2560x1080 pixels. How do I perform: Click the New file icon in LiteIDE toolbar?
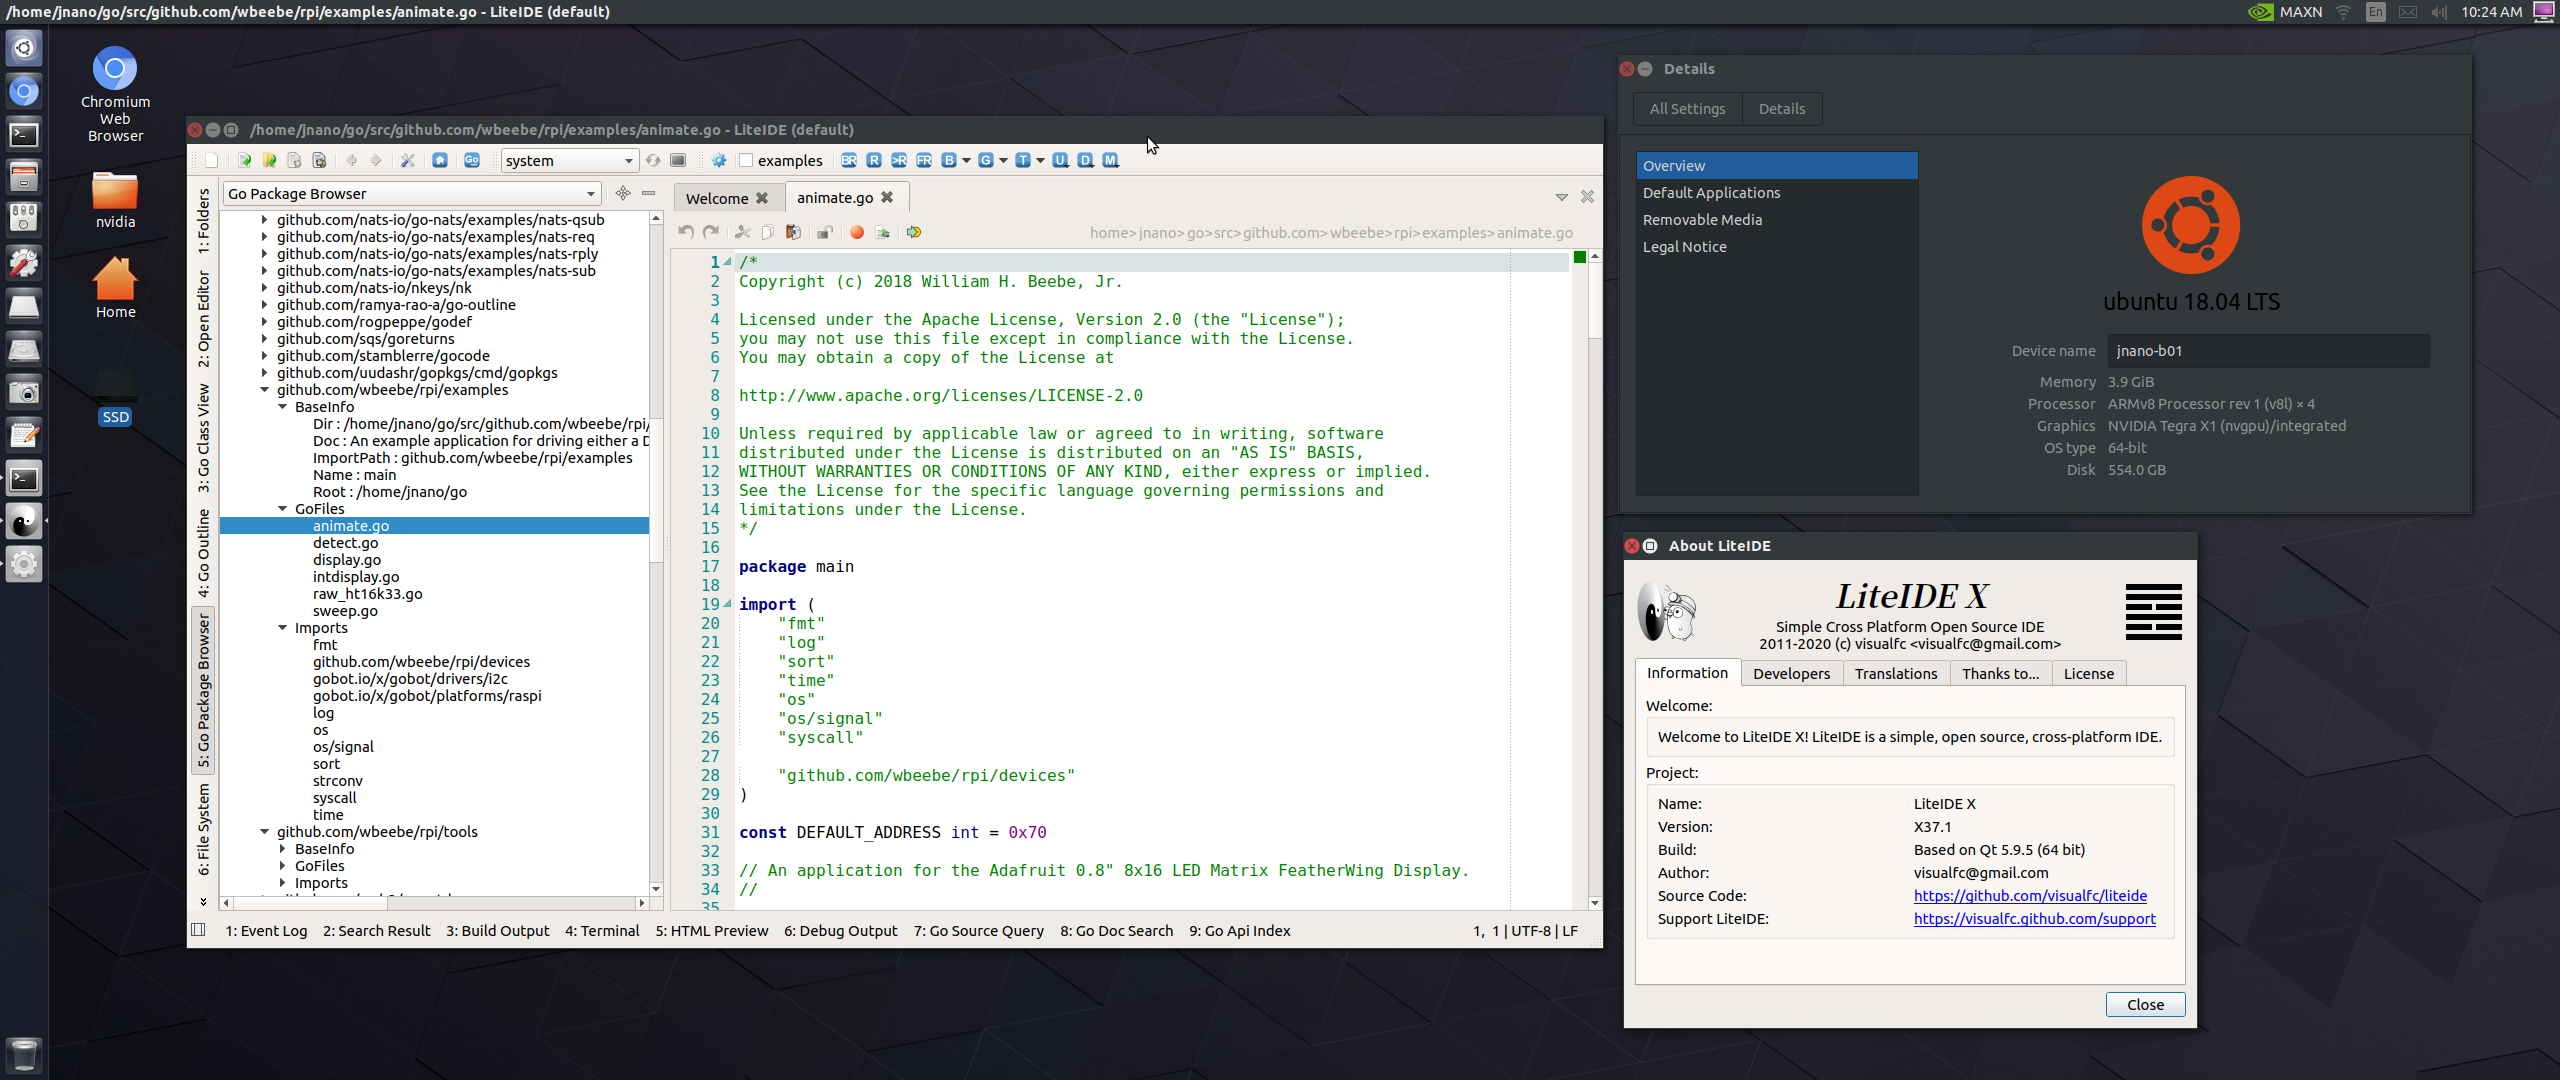[211, 160]
